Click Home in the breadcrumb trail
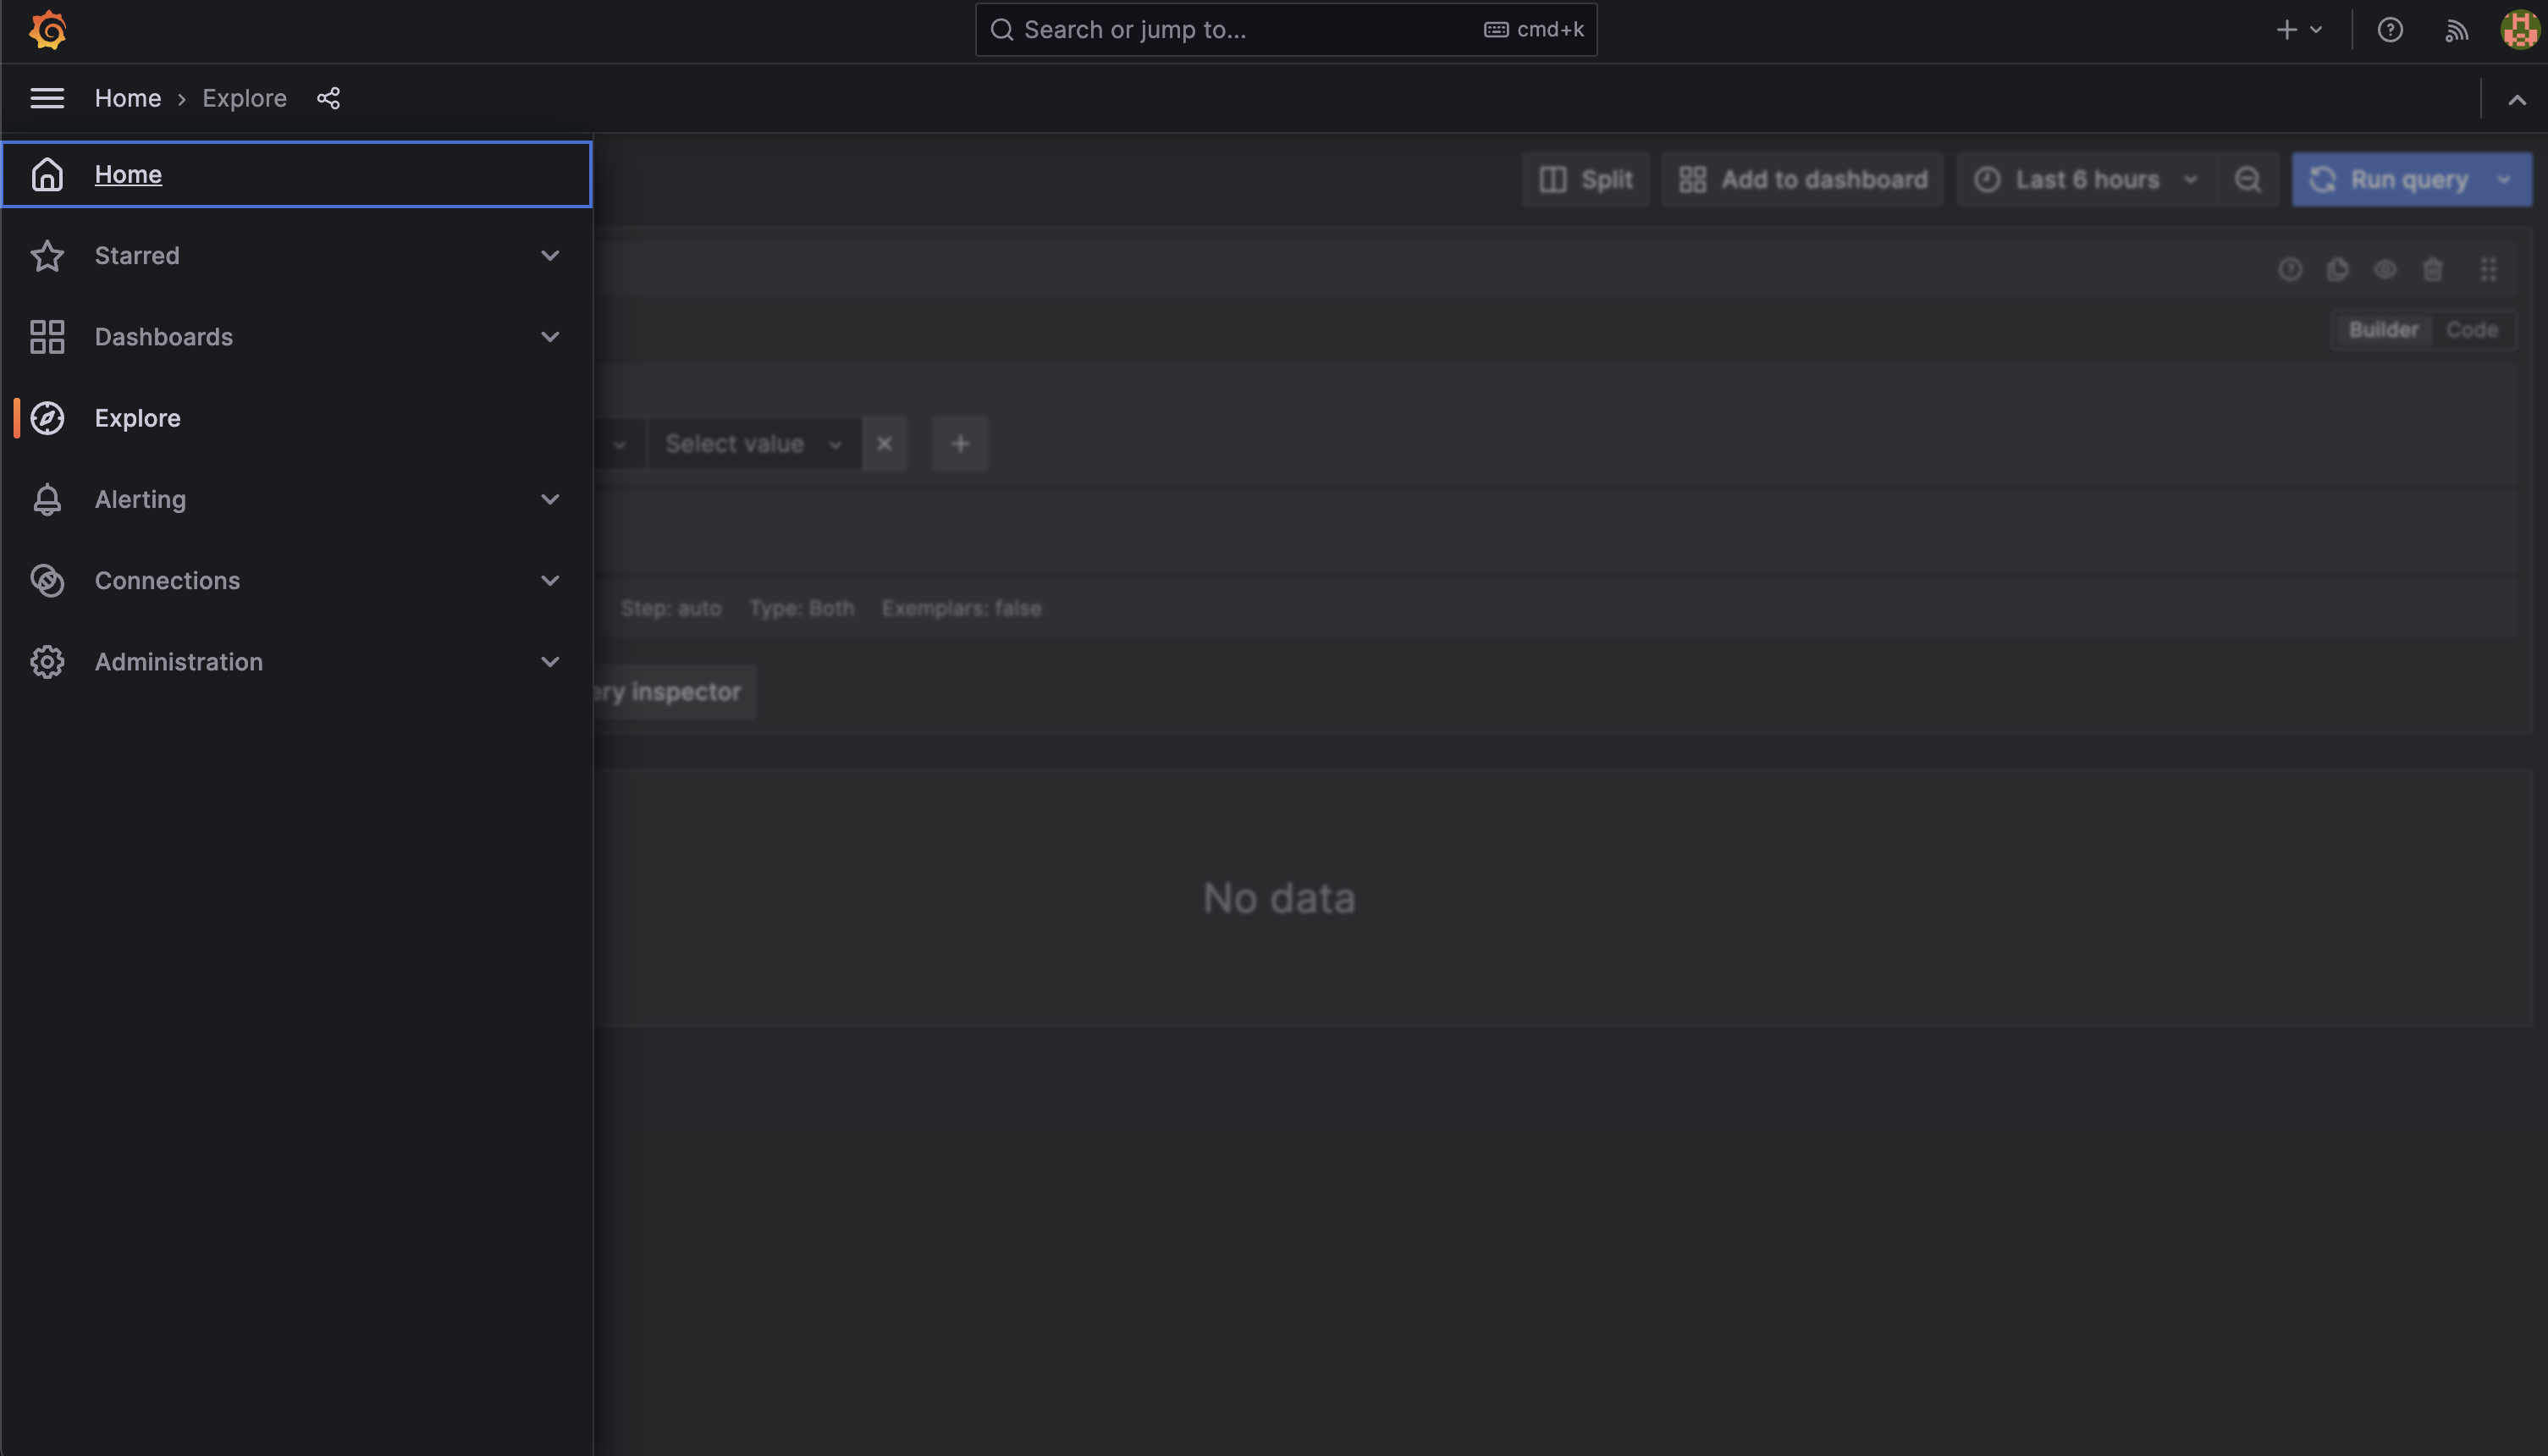 (x=128, y=98)
